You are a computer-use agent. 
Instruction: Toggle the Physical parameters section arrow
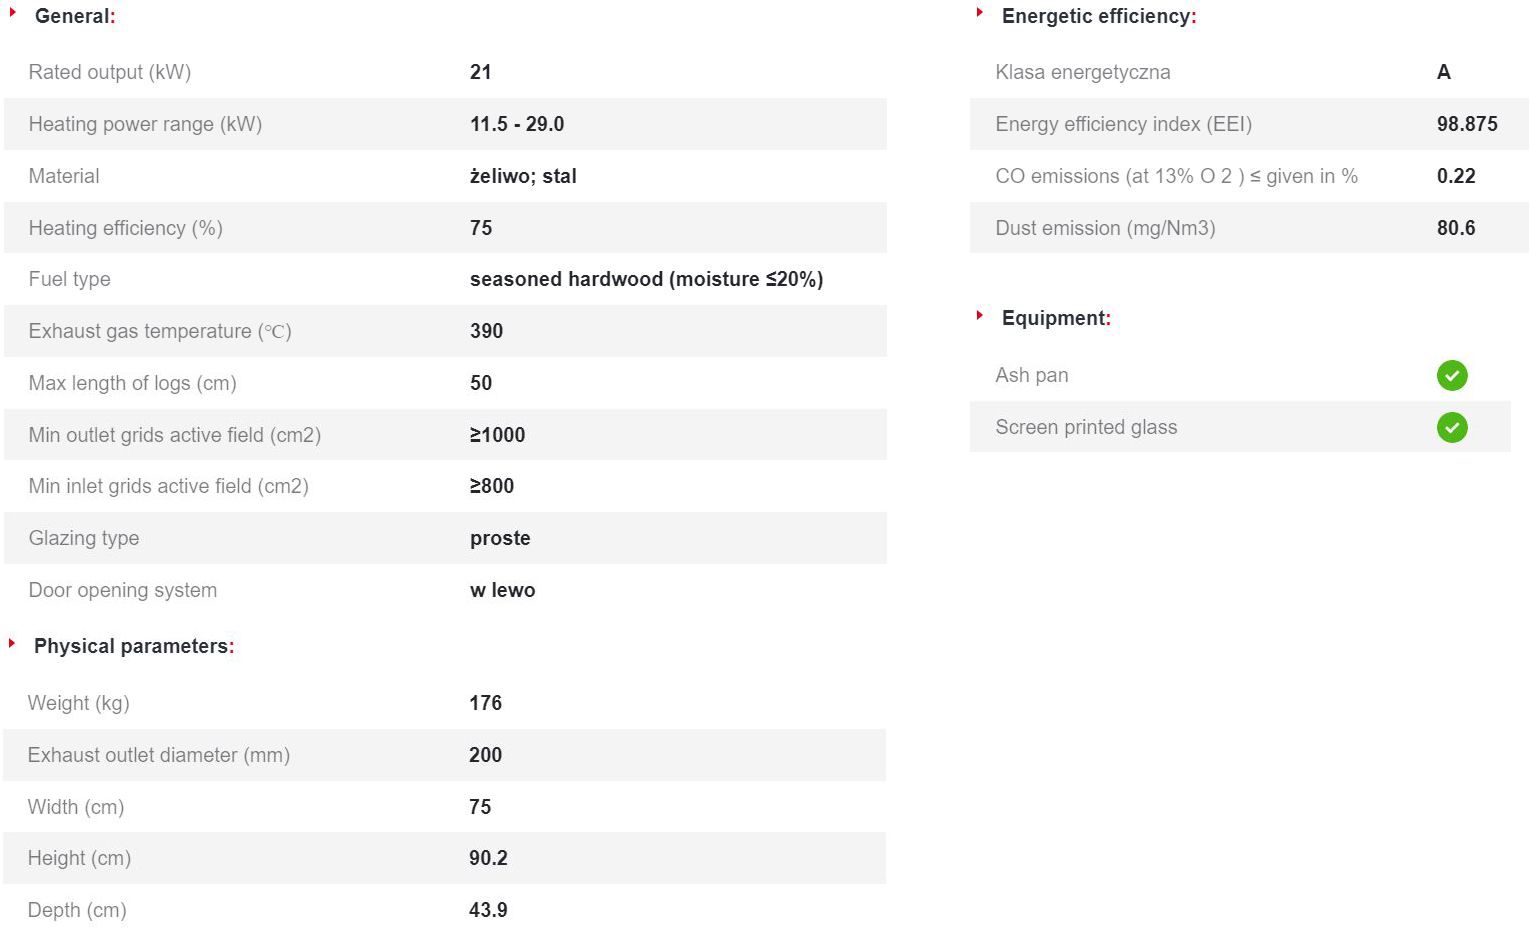[12, 643]
